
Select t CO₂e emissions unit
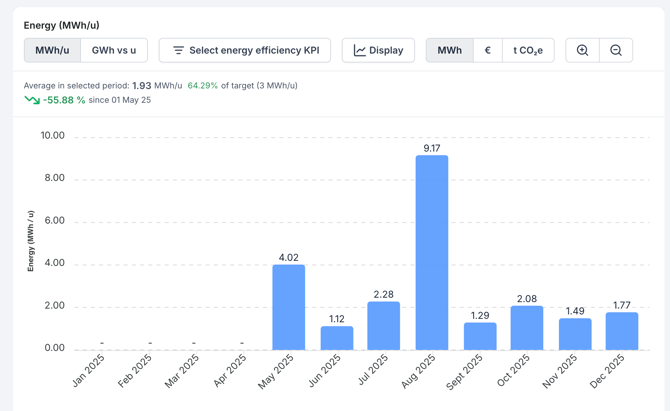528,50
